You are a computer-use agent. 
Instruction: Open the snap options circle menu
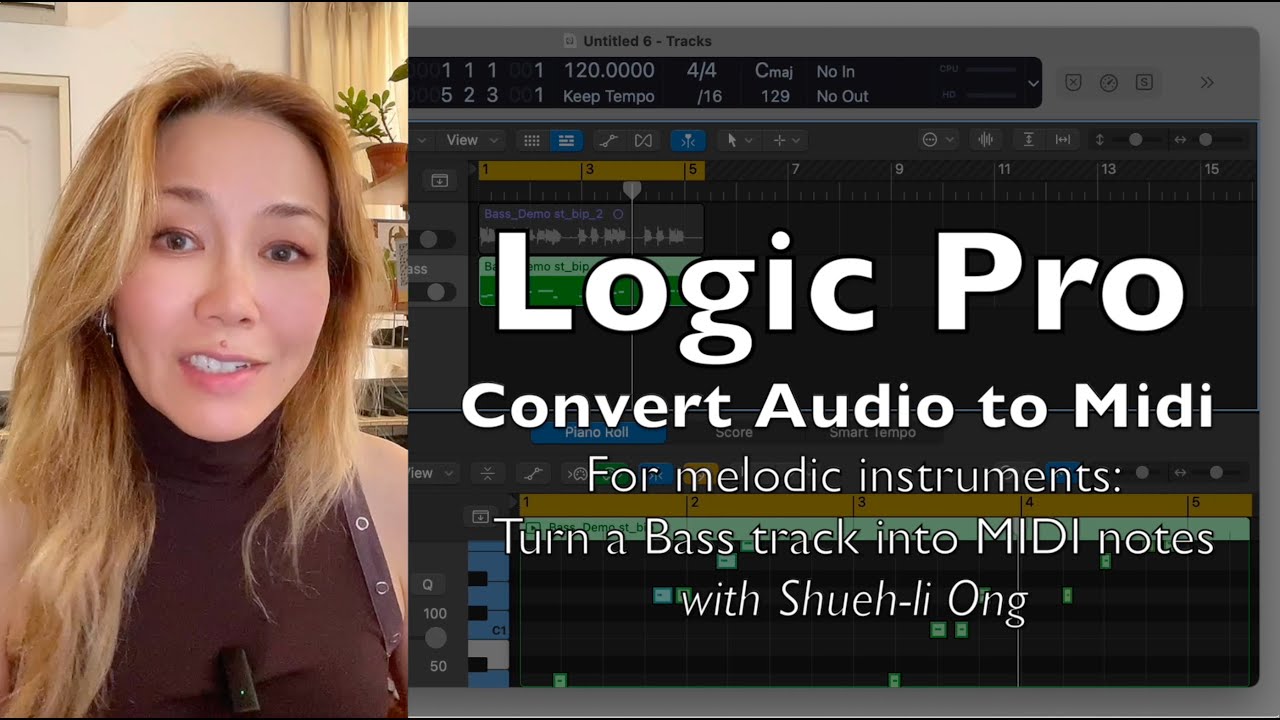938,140
